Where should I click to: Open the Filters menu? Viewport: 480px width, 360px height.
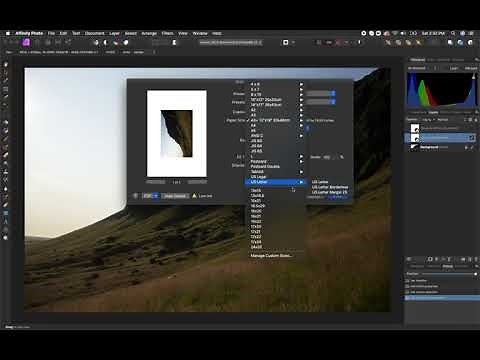pyautogui.click(x=167, y=33)
